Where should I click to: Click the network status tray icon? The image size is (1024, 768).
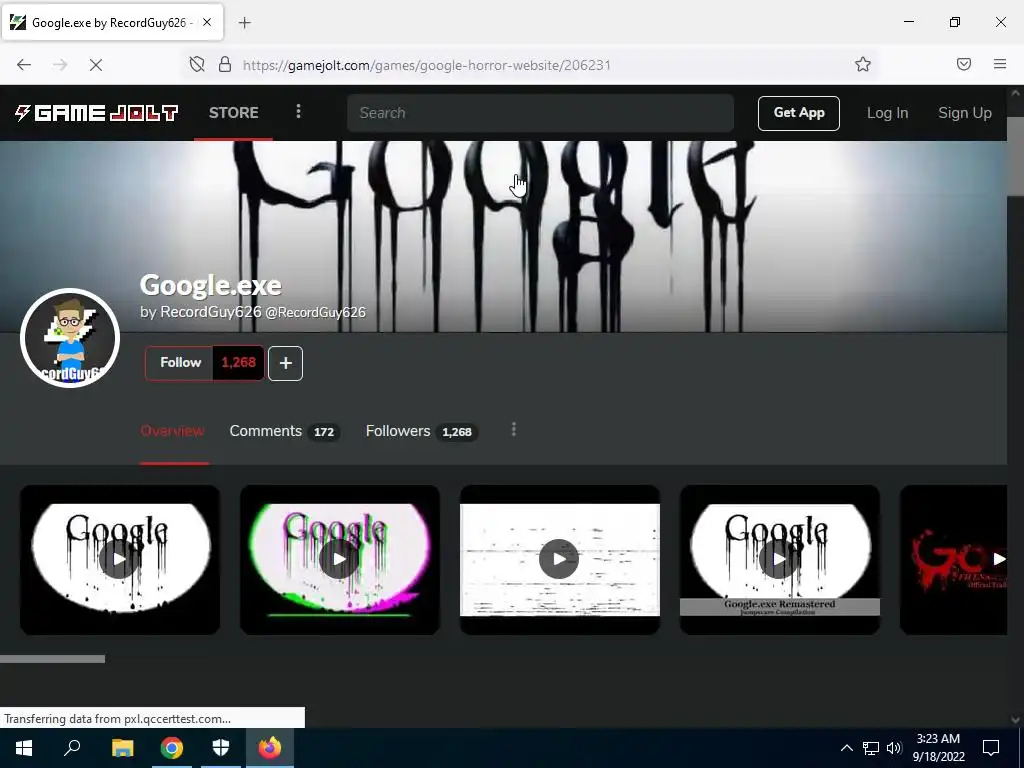pyautogui.click(x=871, y=748)
